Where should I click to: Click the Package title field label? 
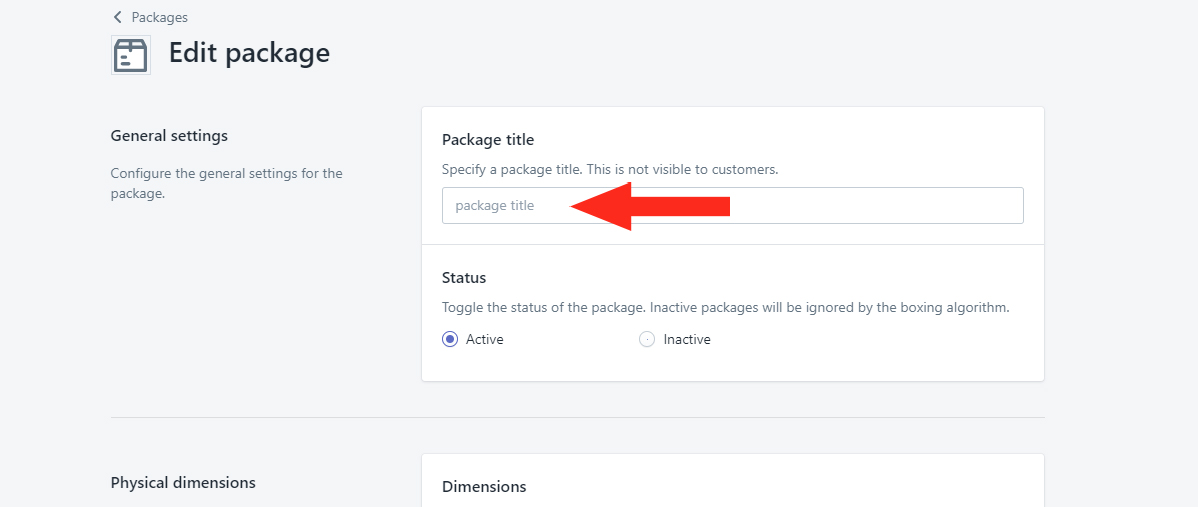coord(488,140)
